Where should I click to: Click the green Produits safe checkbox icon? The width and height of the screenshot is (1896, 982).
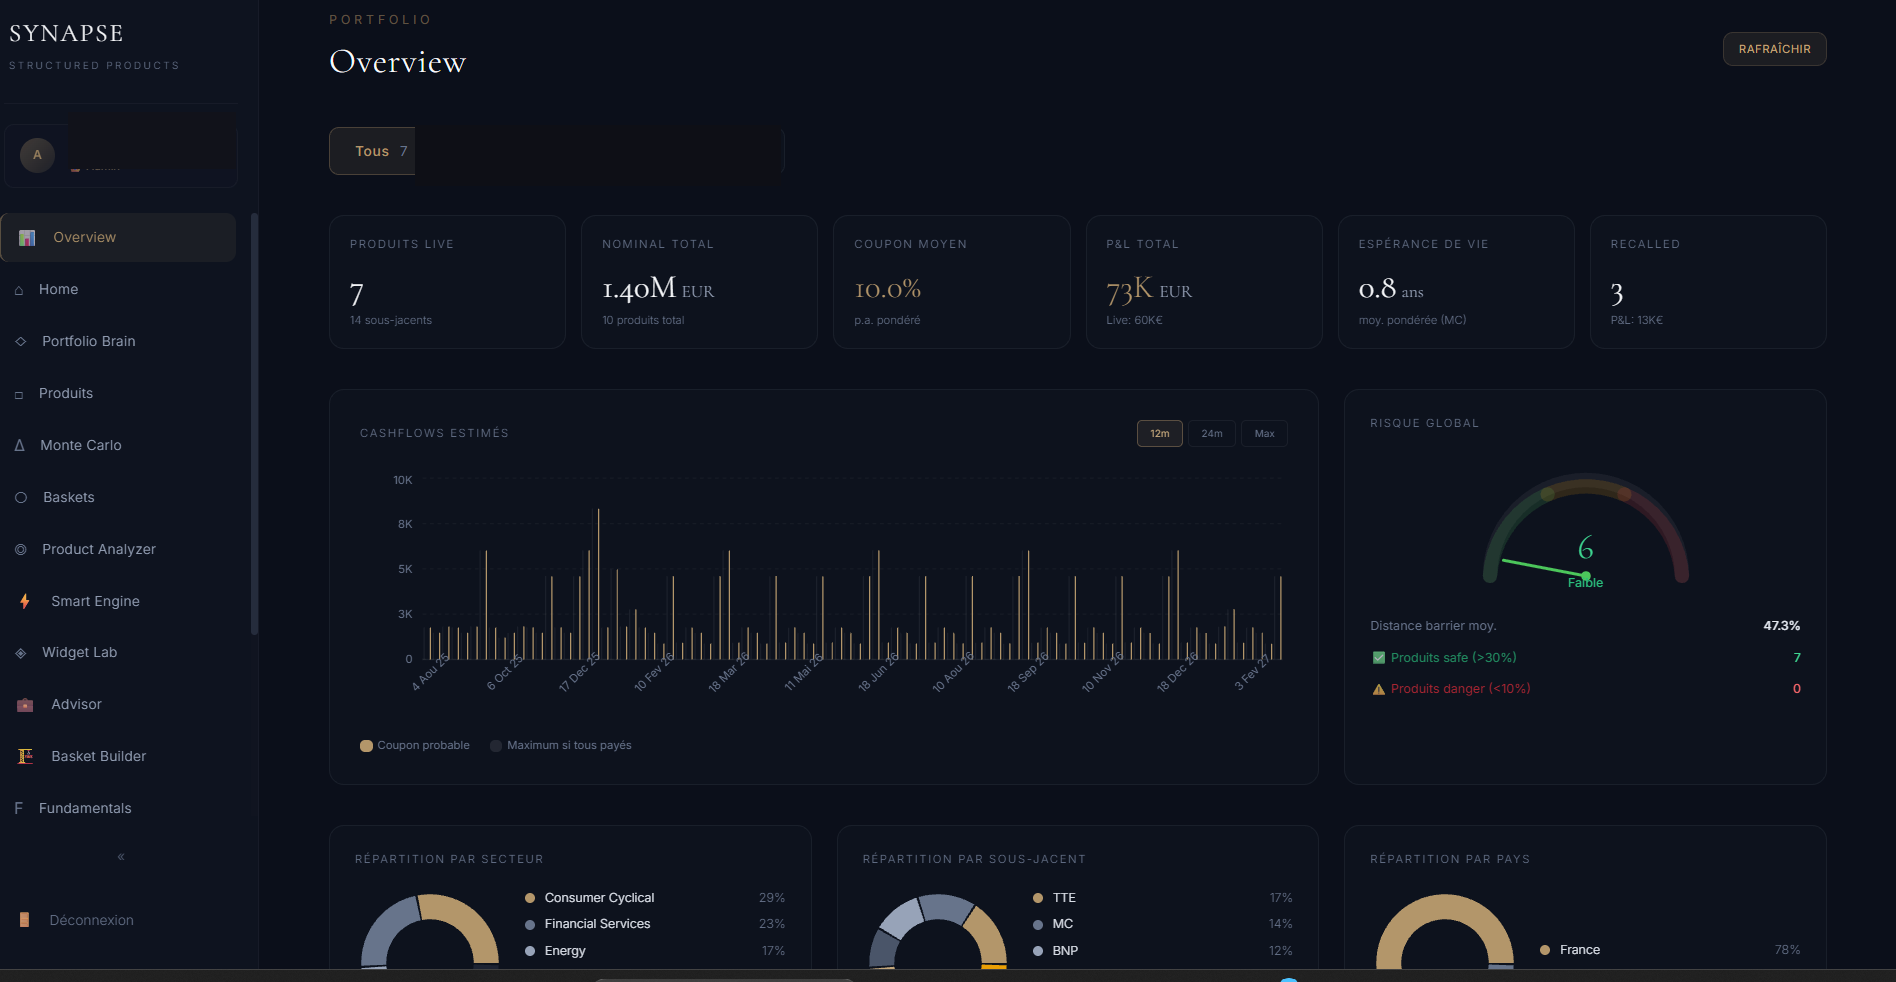(1379, 658)
